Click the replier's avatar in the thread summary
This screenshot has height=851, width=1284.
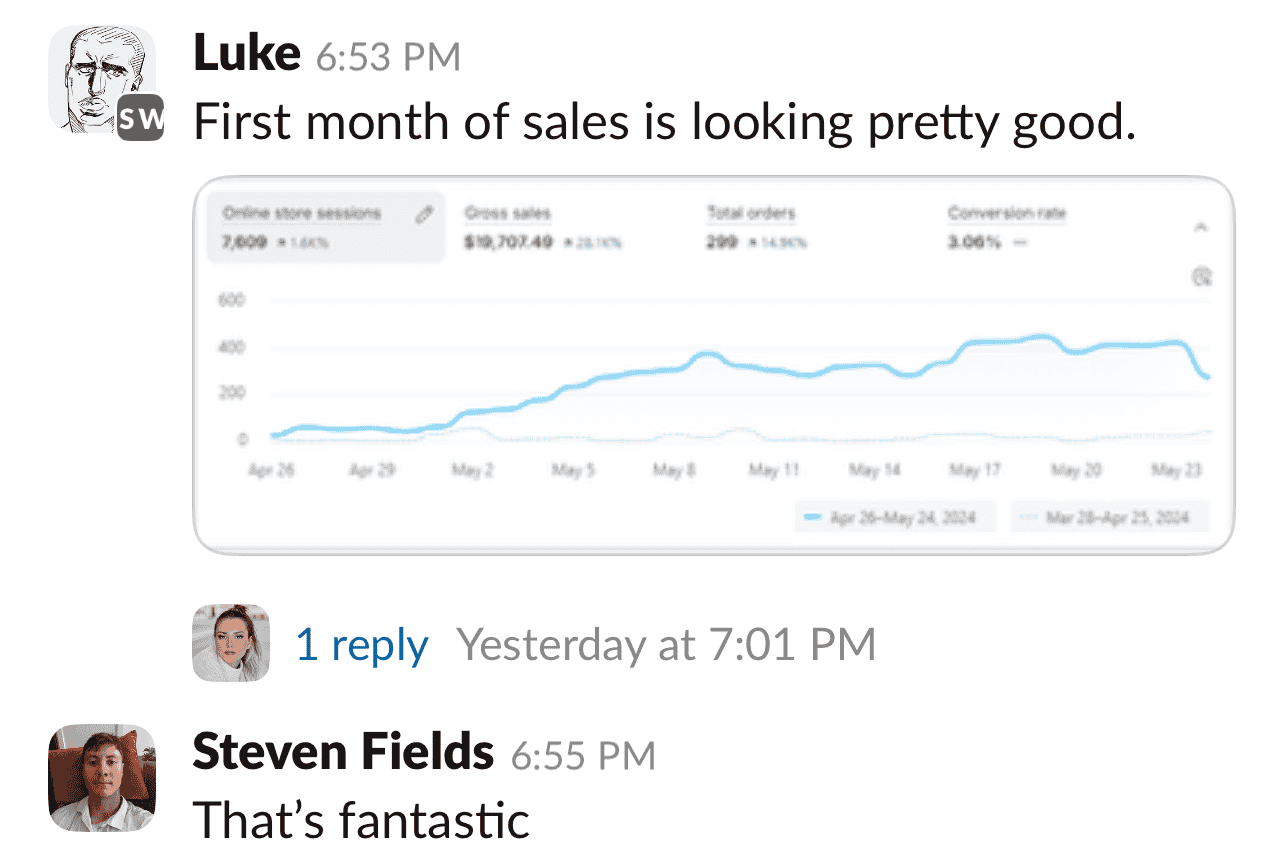click(x=231, y=643)
